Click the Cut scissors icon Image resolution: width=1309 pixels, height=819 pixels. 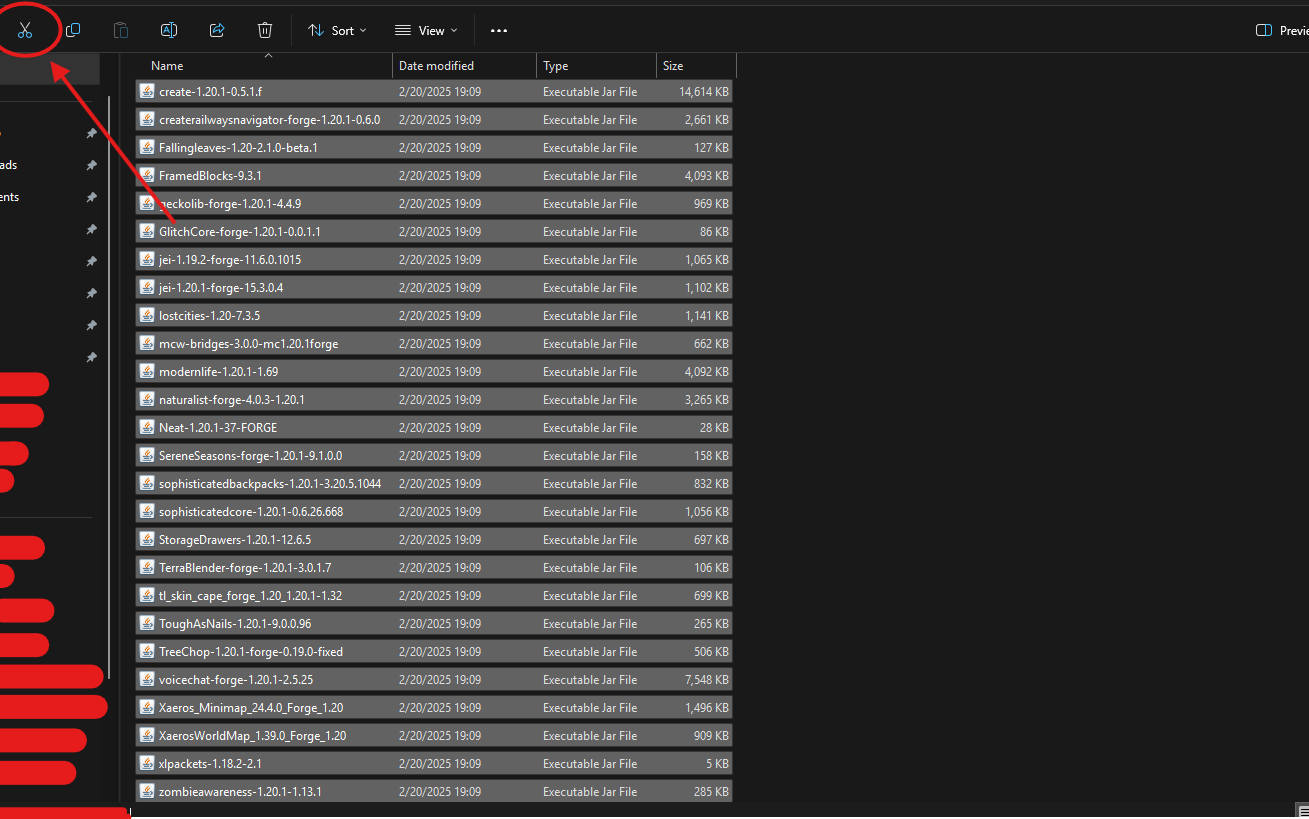pyautogui.click(x=25, y=30)
